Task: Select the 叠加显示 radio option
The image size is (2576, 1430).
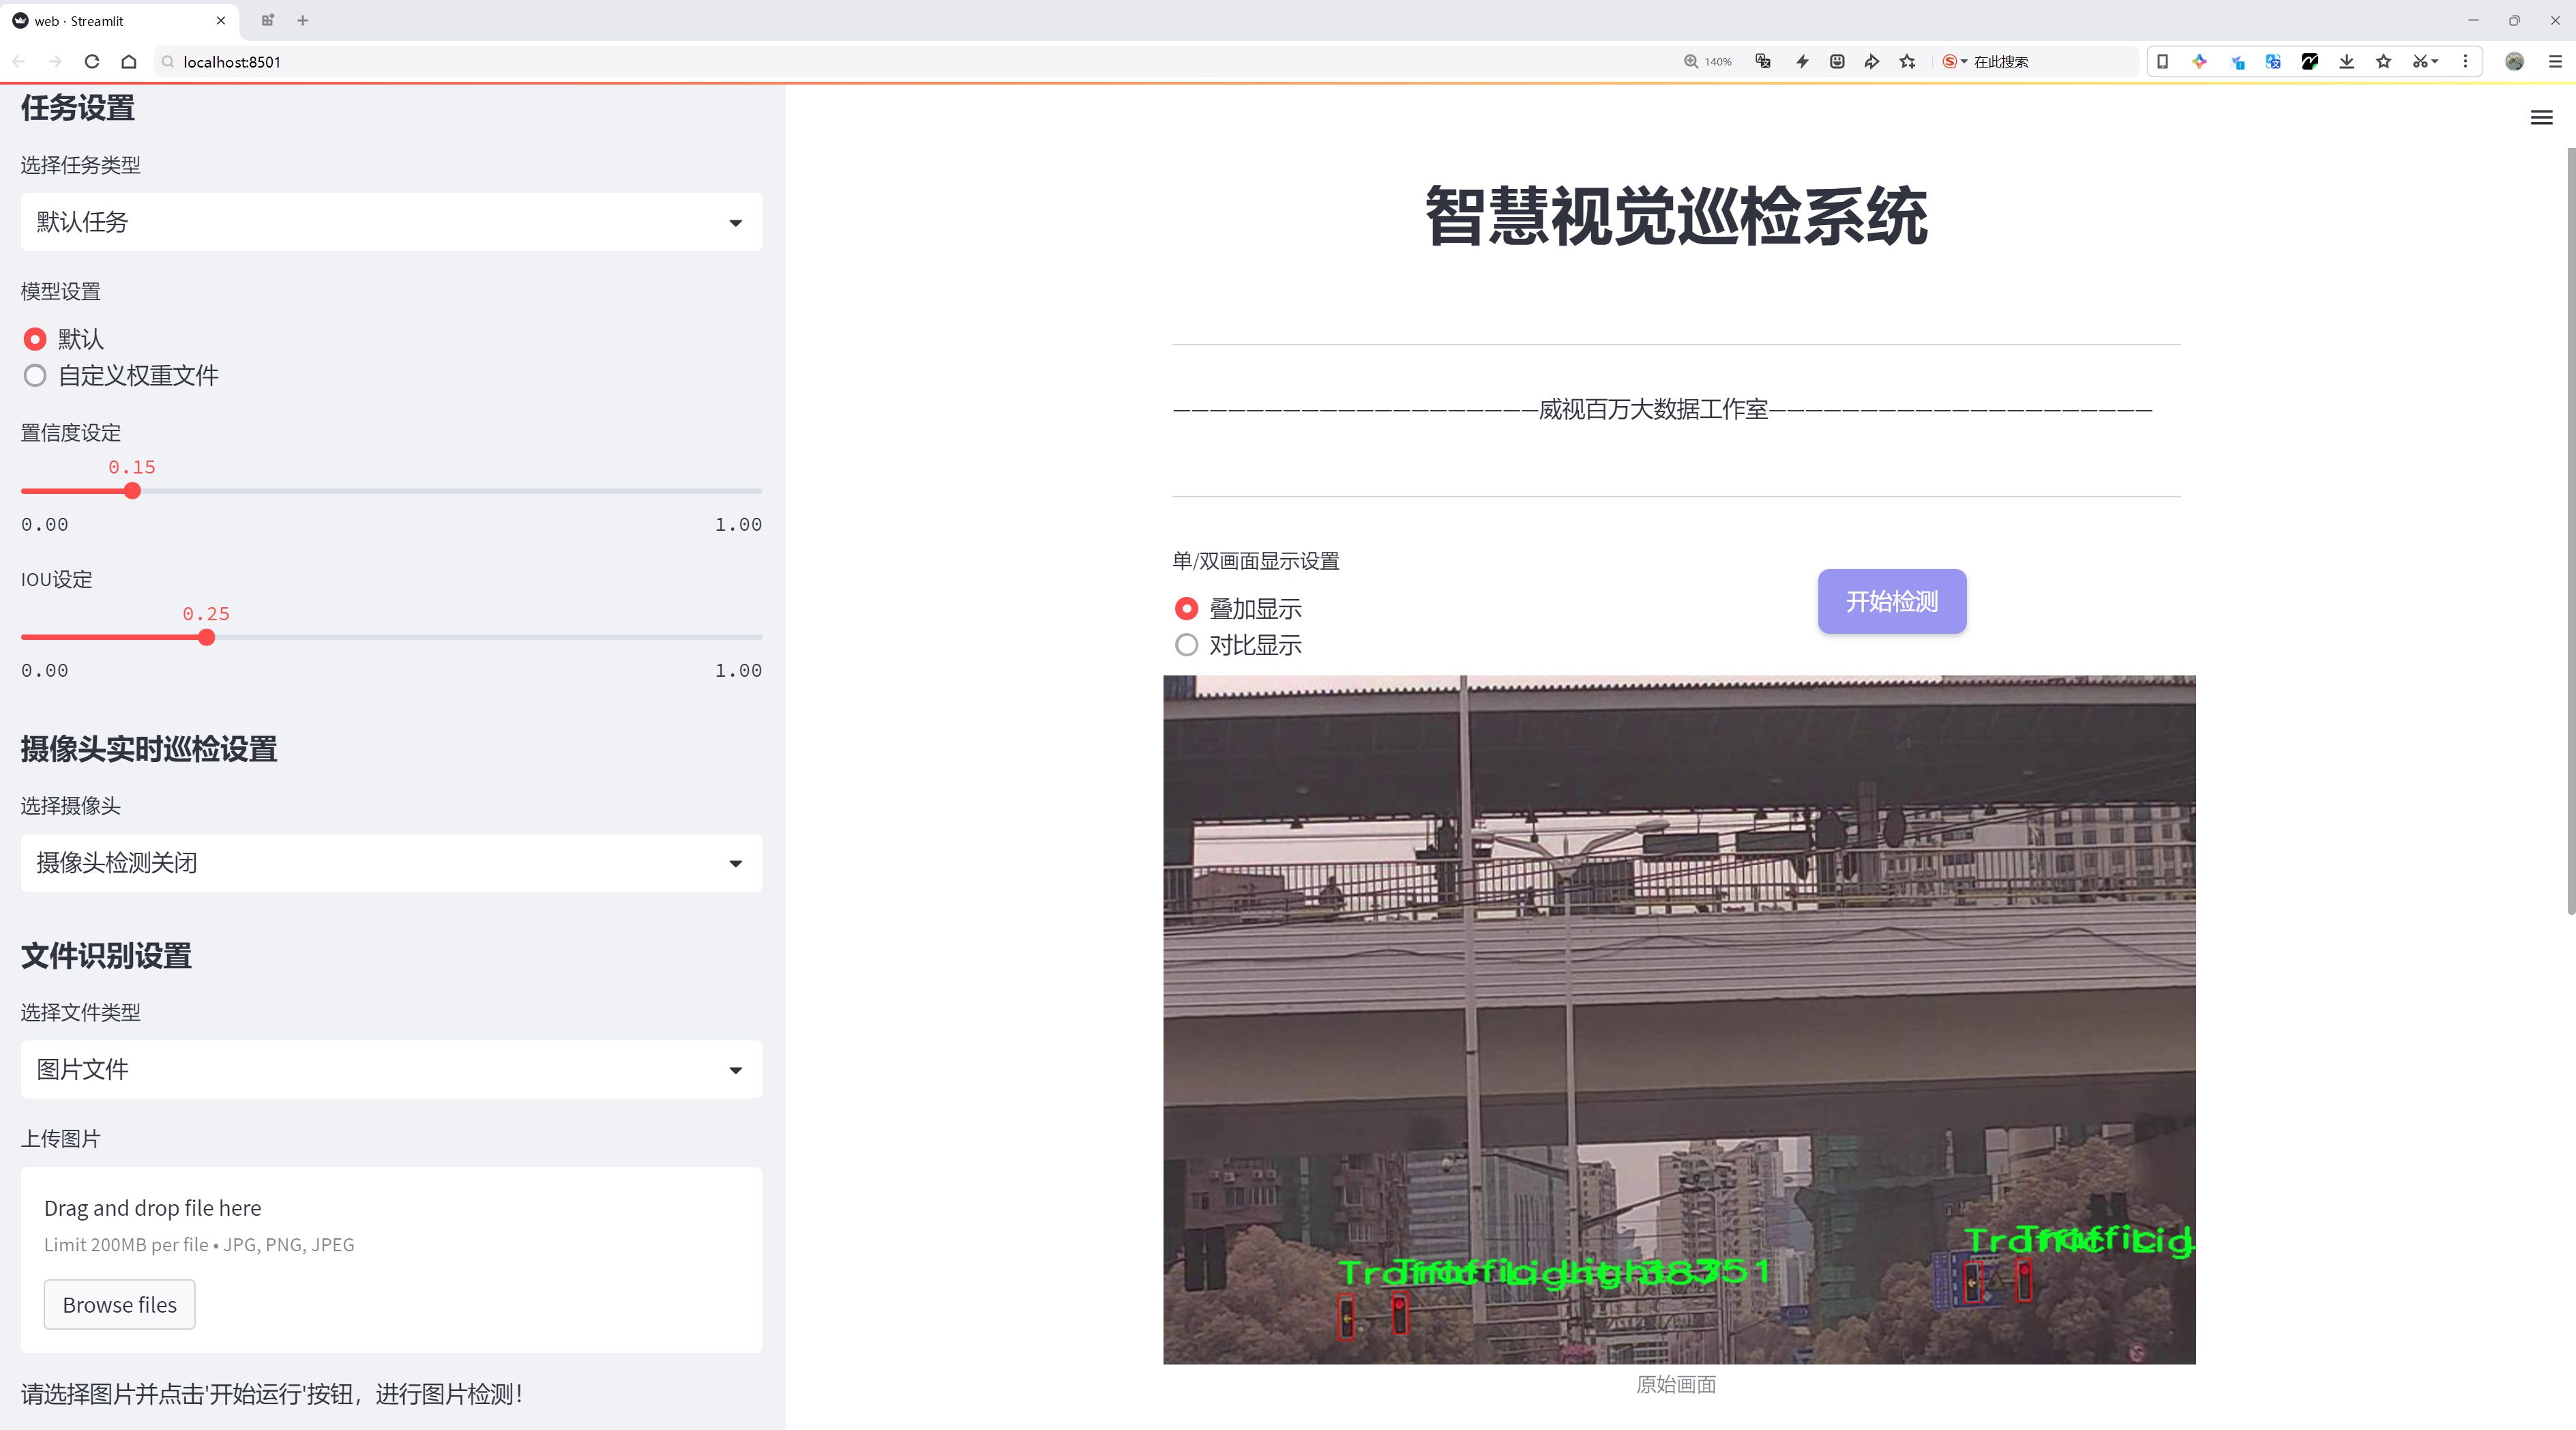Action: [x=1186, y=609]
